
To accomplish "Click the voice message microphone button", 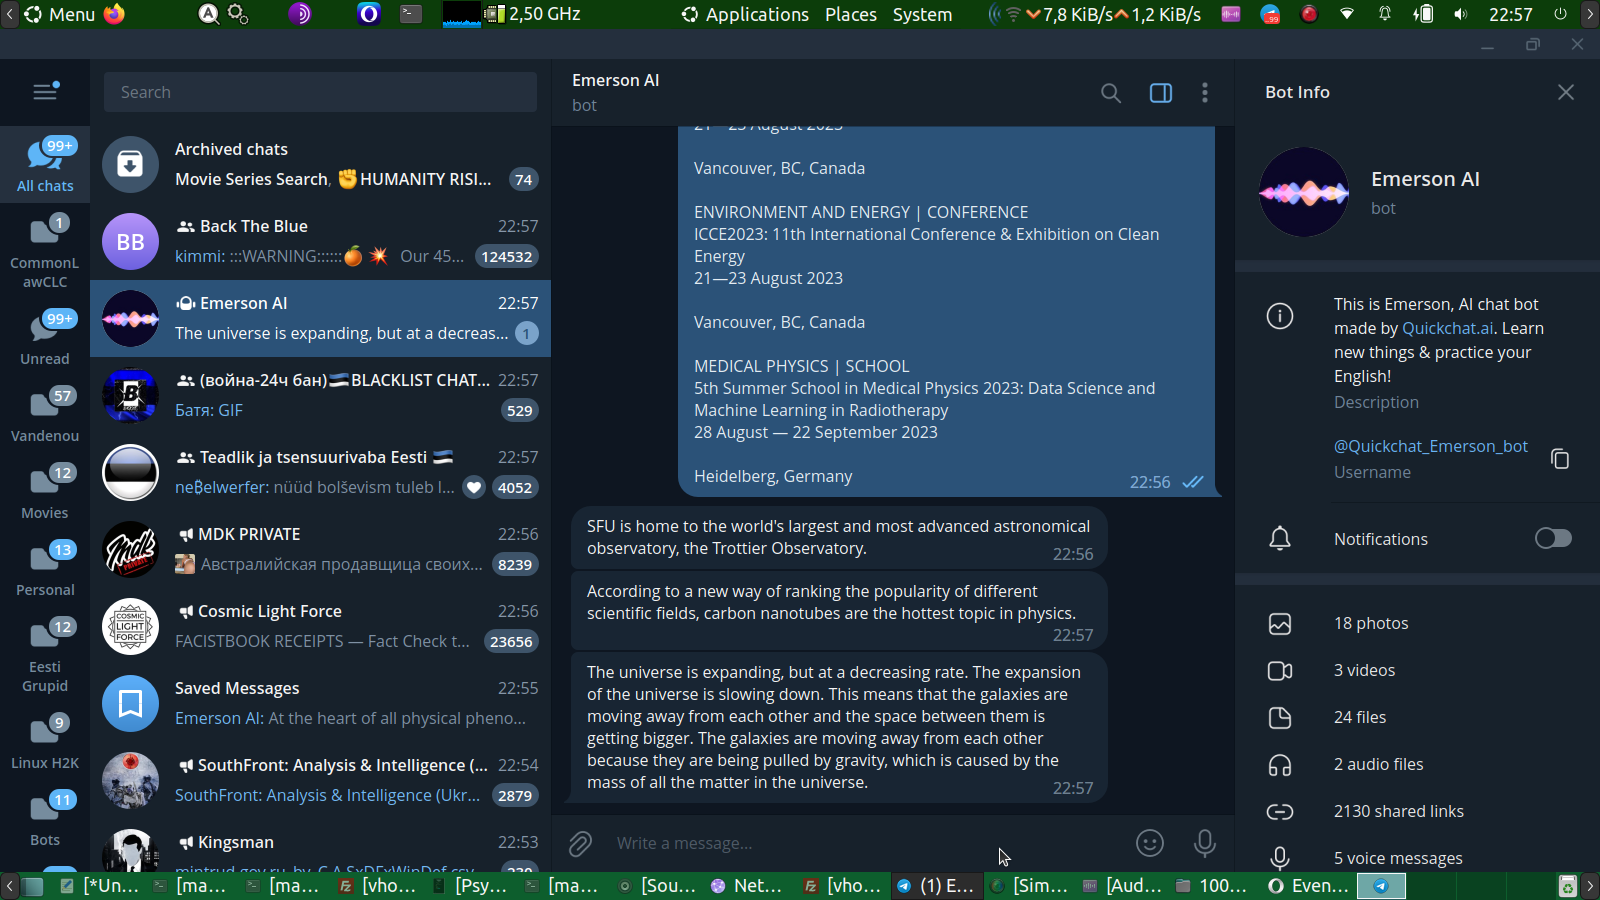I will [x=1205, y=843].
